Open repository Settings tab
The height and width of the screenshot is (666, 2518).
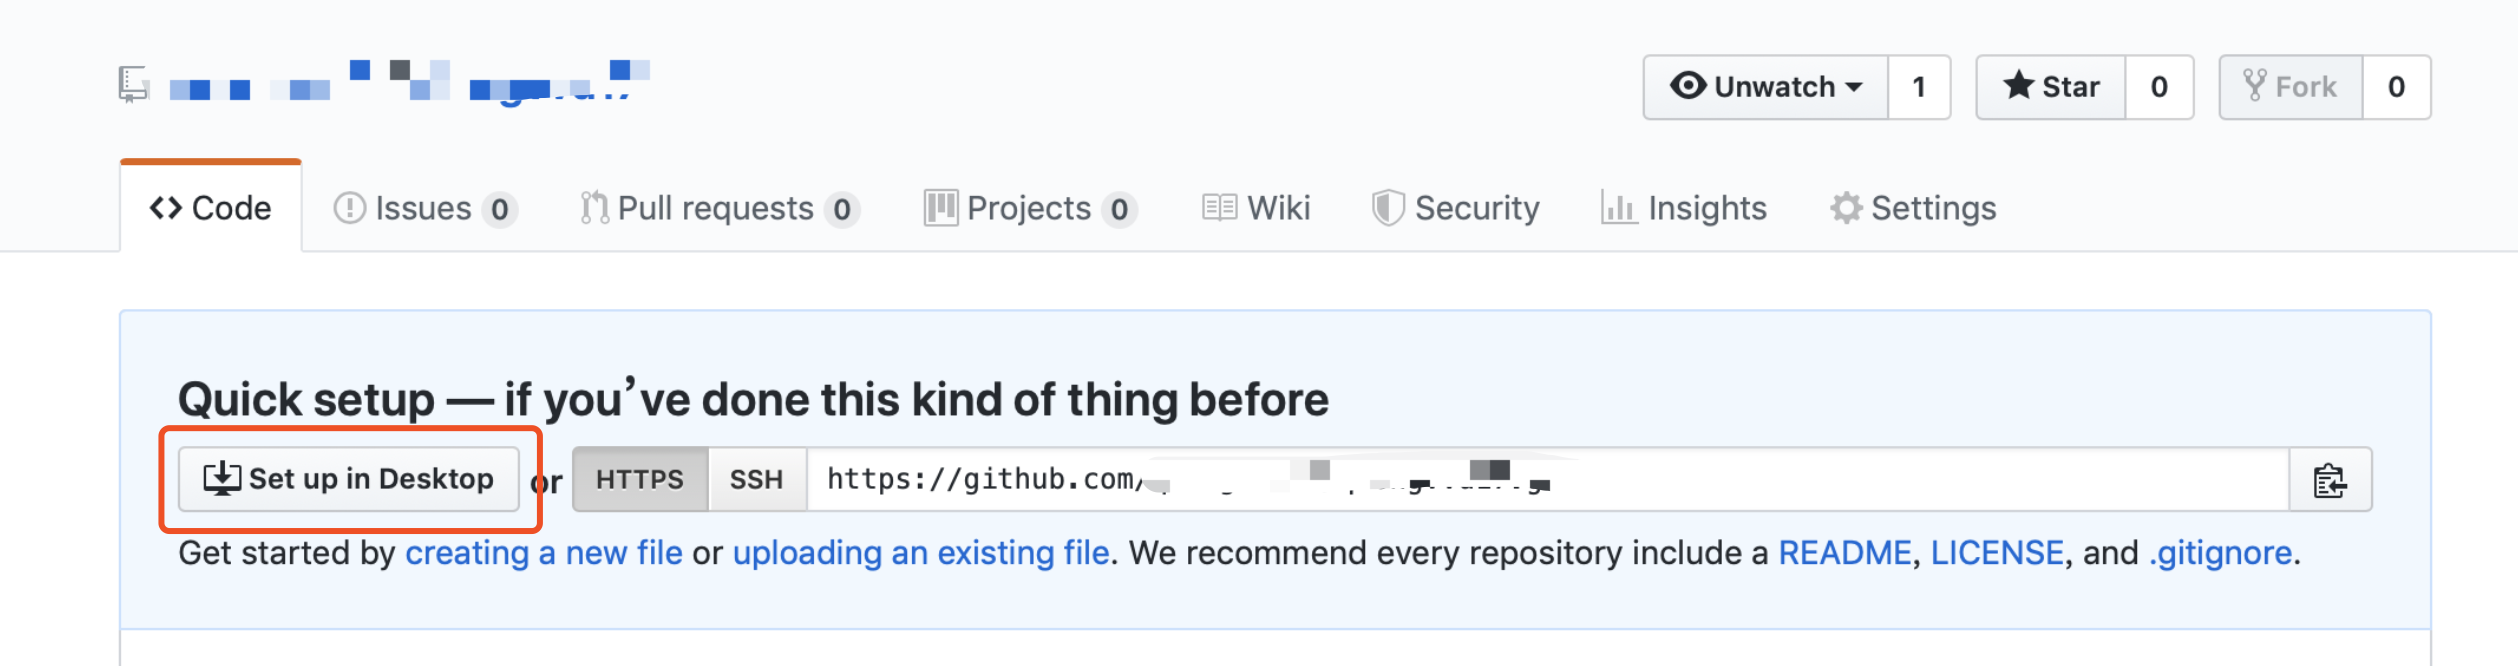(x=1913, y=208)
